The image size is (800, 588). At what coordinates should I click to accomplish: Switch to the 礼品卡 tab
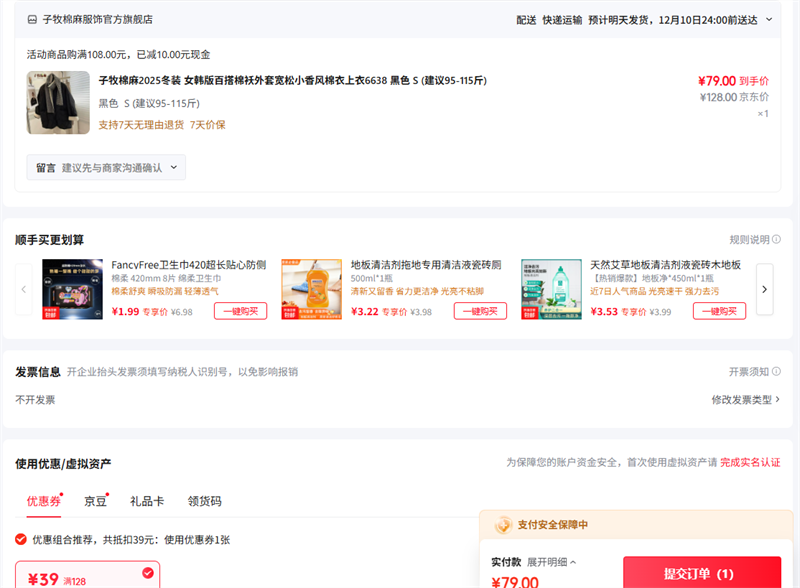(x=146, y=501)
